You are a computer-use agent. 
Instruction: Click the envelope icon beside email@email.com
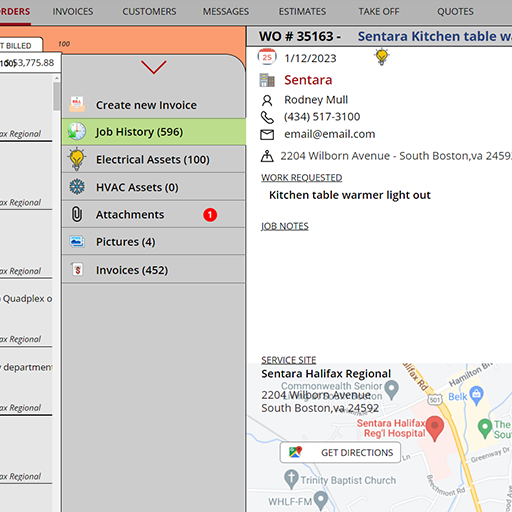point(267,135)
